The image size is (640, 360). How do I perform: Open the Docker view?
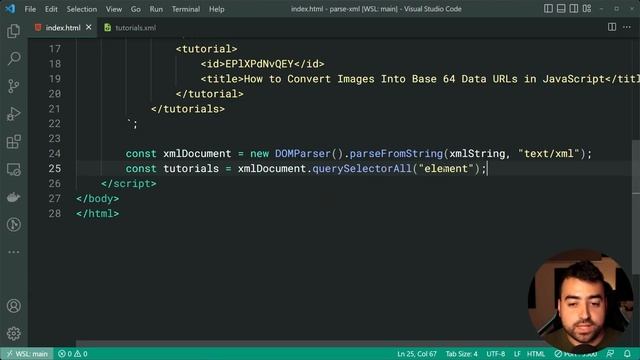coord(13,197)
